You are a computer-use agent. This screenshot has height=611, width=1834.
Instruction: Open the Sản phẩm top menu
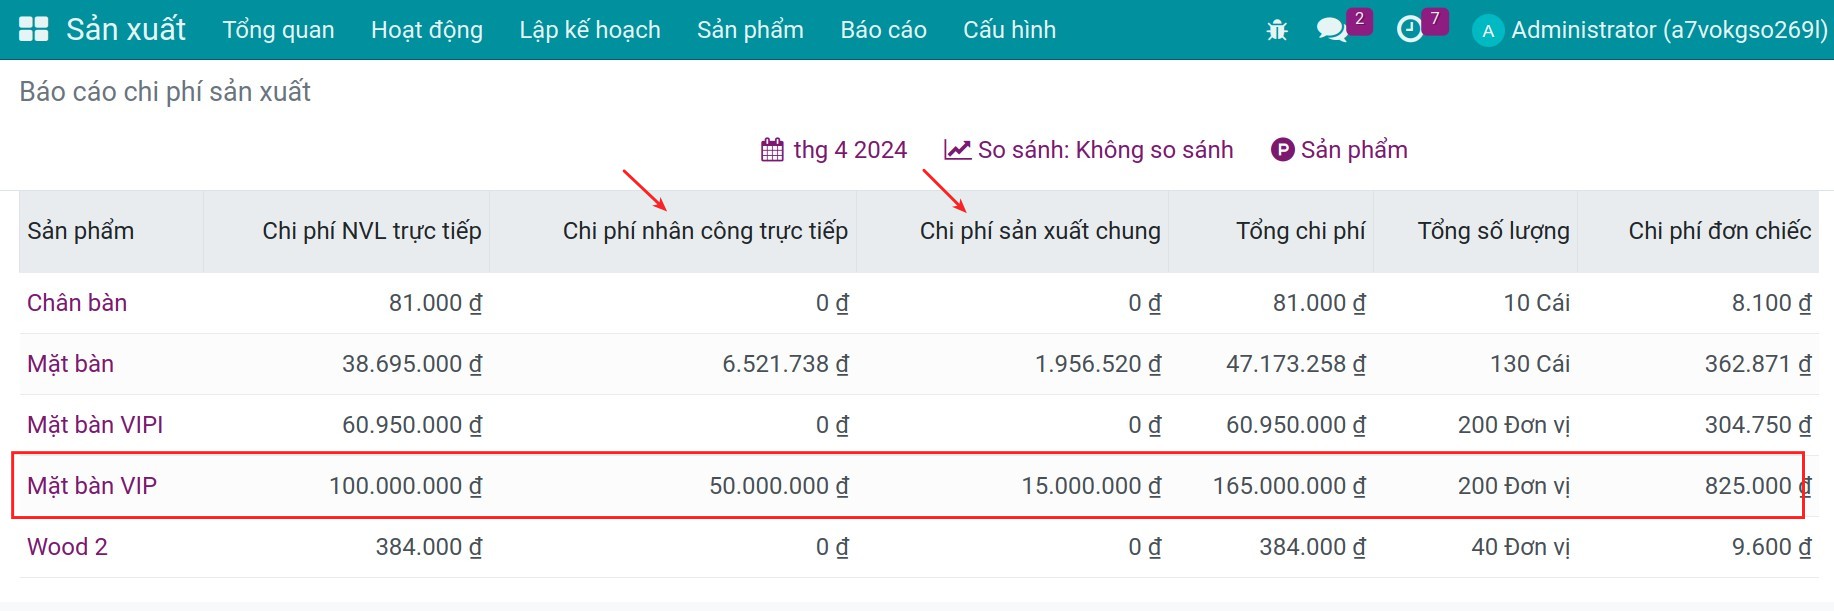[750, 30]
